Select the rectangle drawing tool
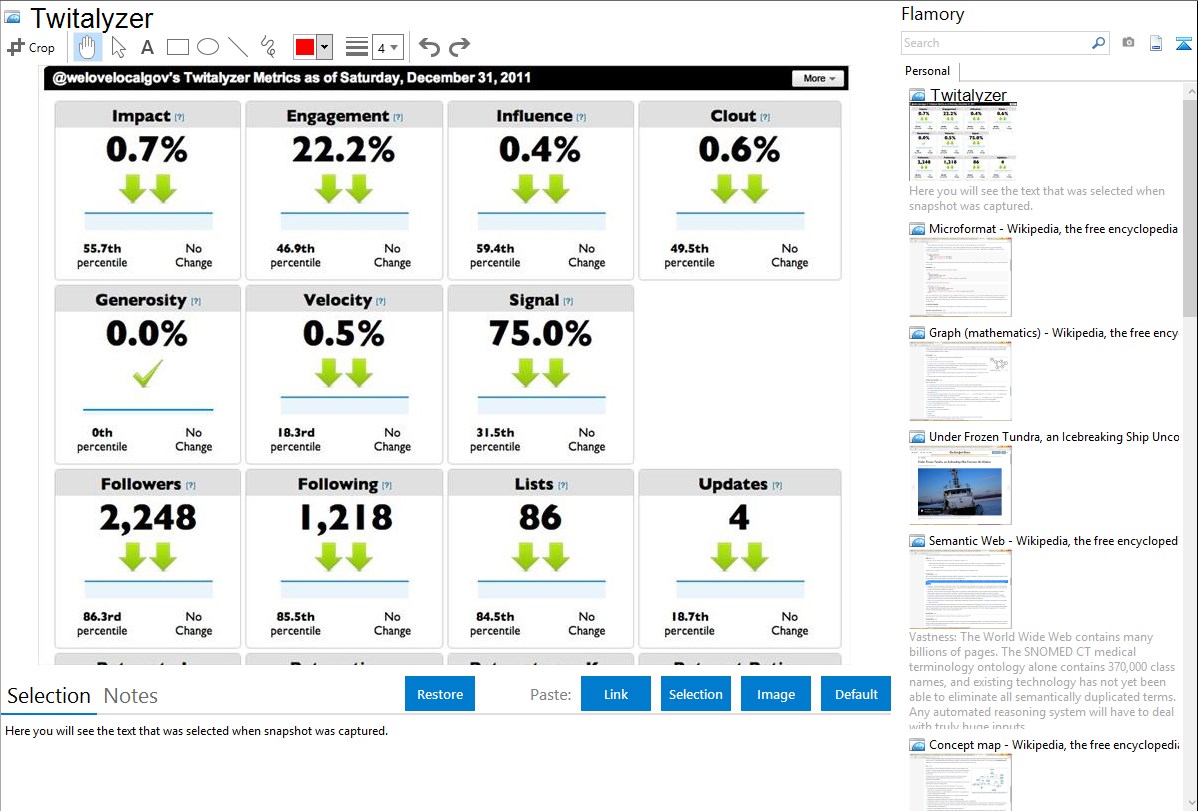The width and height of the screenshot is (1198, 811). pyautogui.click(x=177, y=47)
